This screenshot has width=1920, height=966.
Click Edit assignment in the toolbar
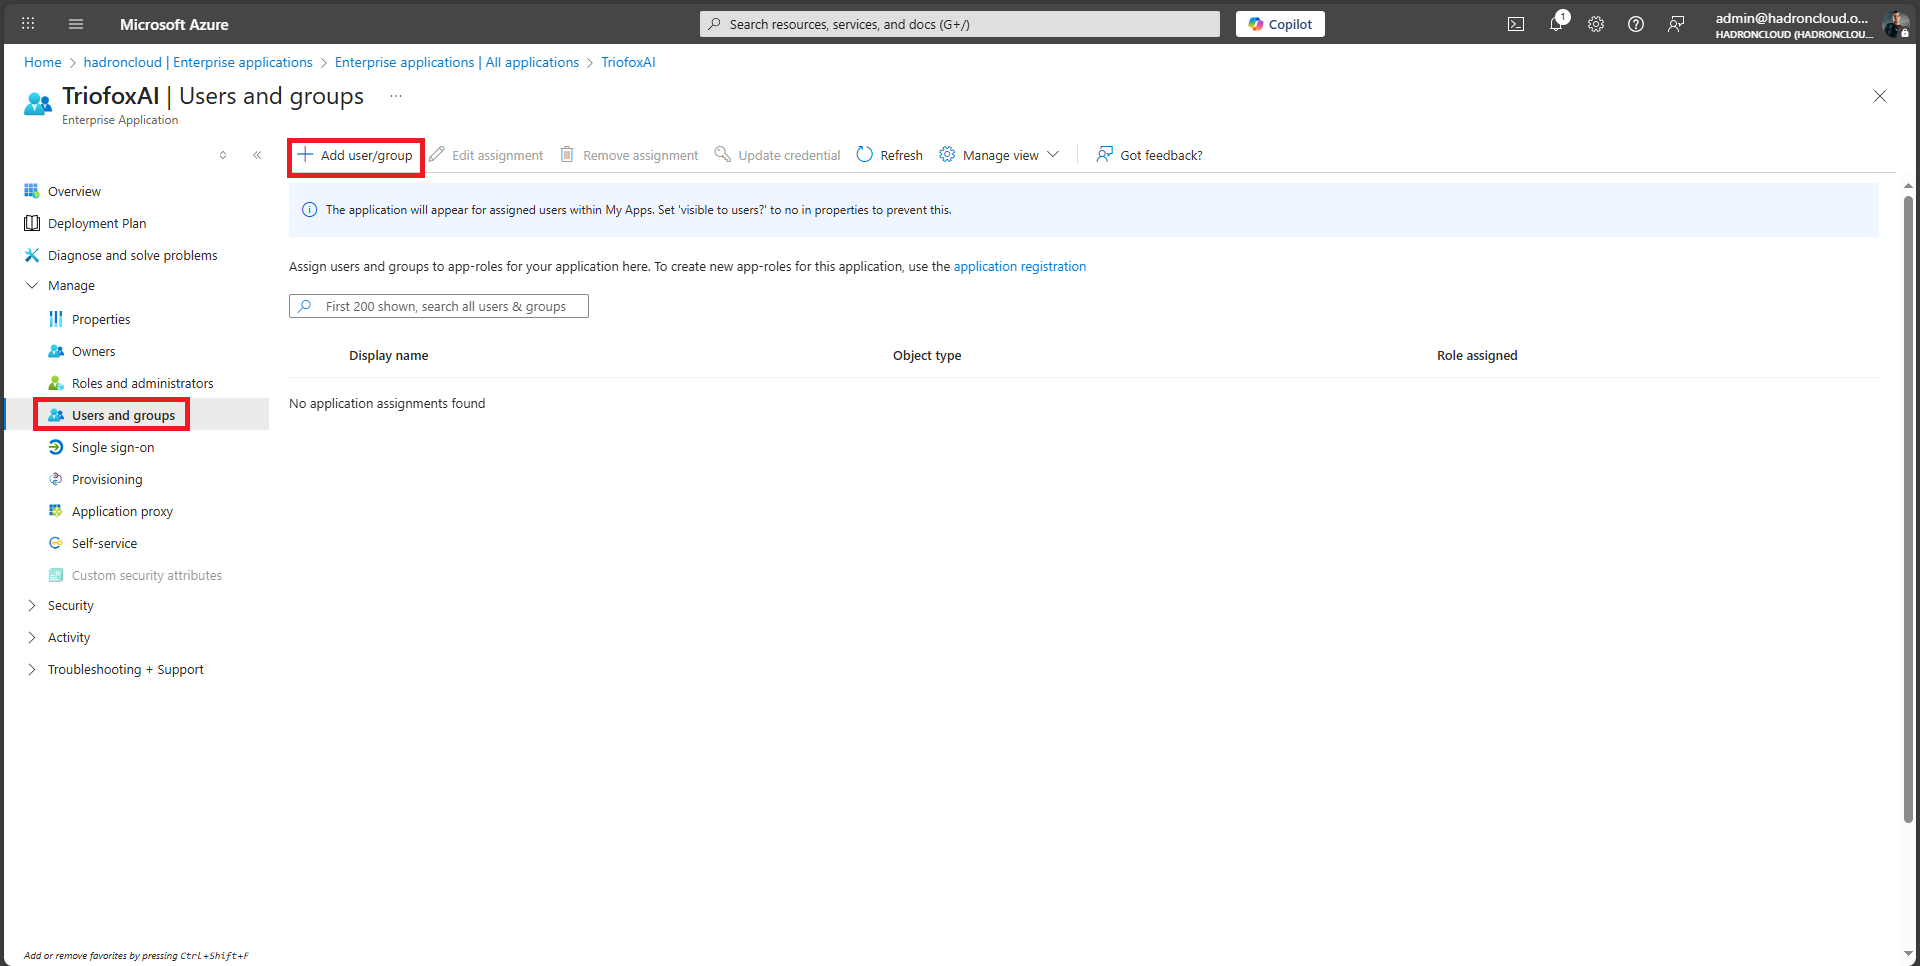click(x=487, y=155)
